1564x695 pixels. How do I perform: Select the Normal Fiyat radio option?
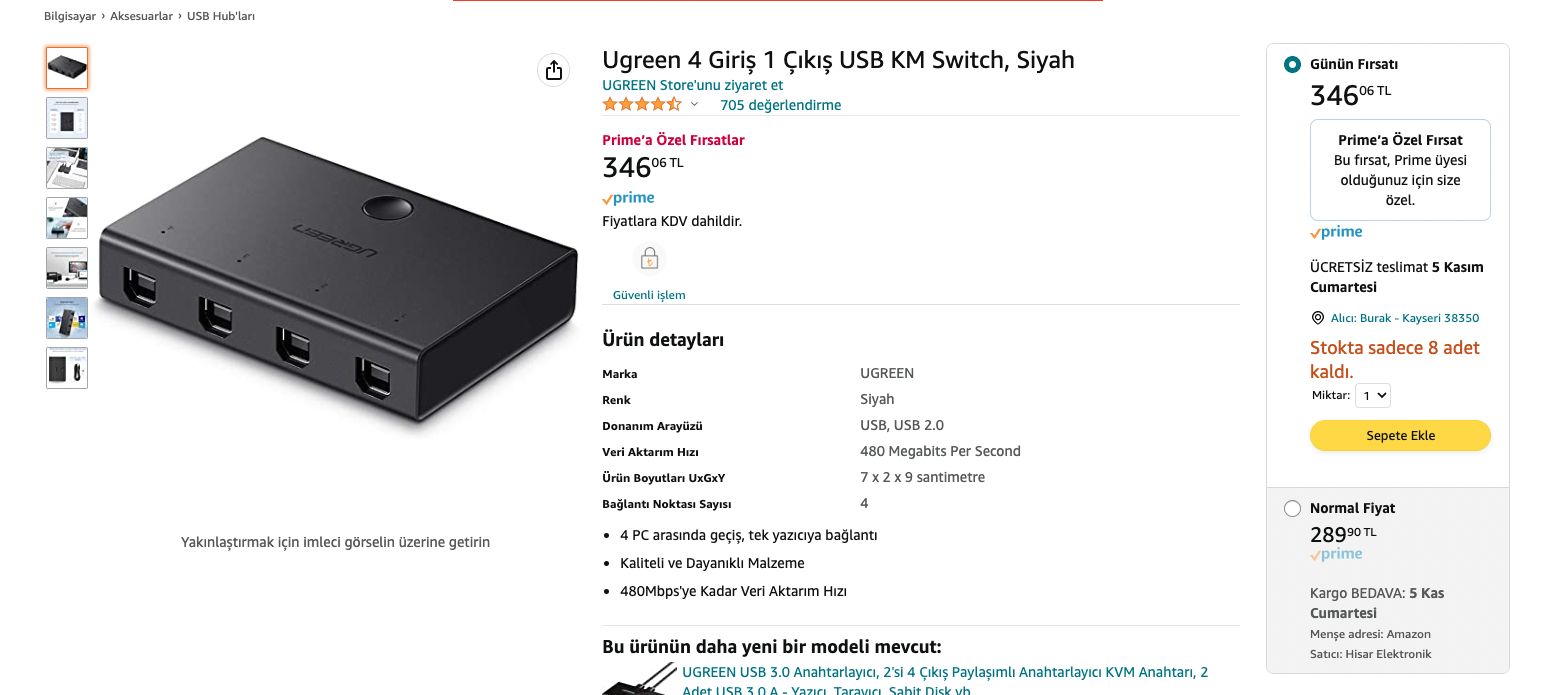1293,508
